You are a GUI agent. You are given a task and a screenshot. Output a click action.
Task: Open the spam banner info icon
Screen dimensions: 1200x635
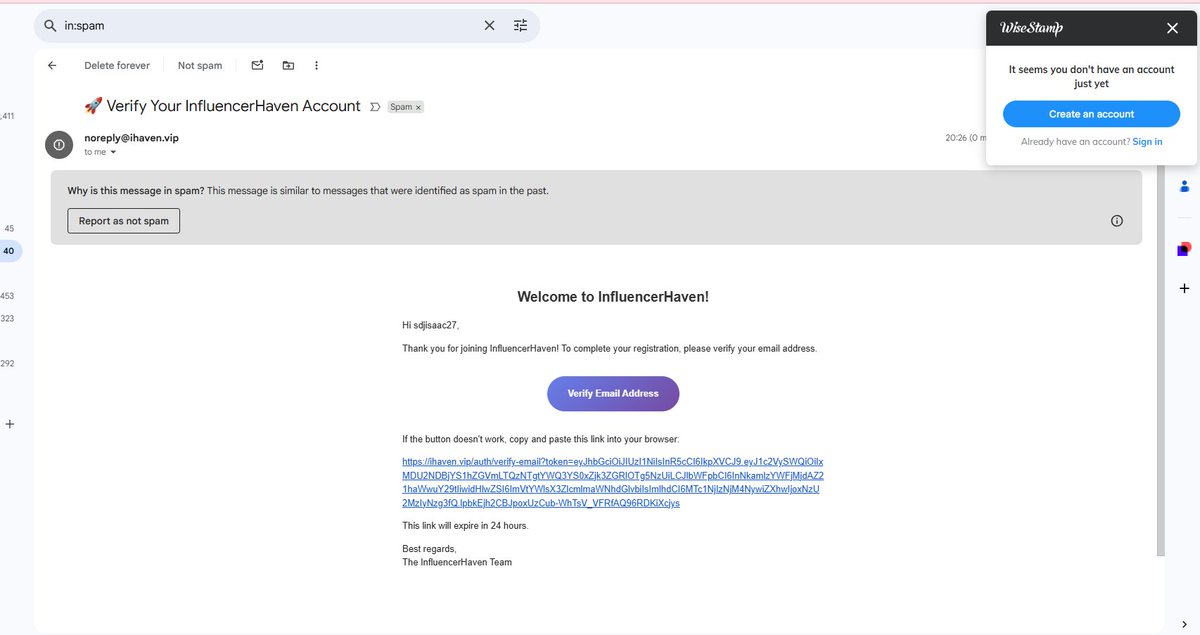pos(1117,221)
